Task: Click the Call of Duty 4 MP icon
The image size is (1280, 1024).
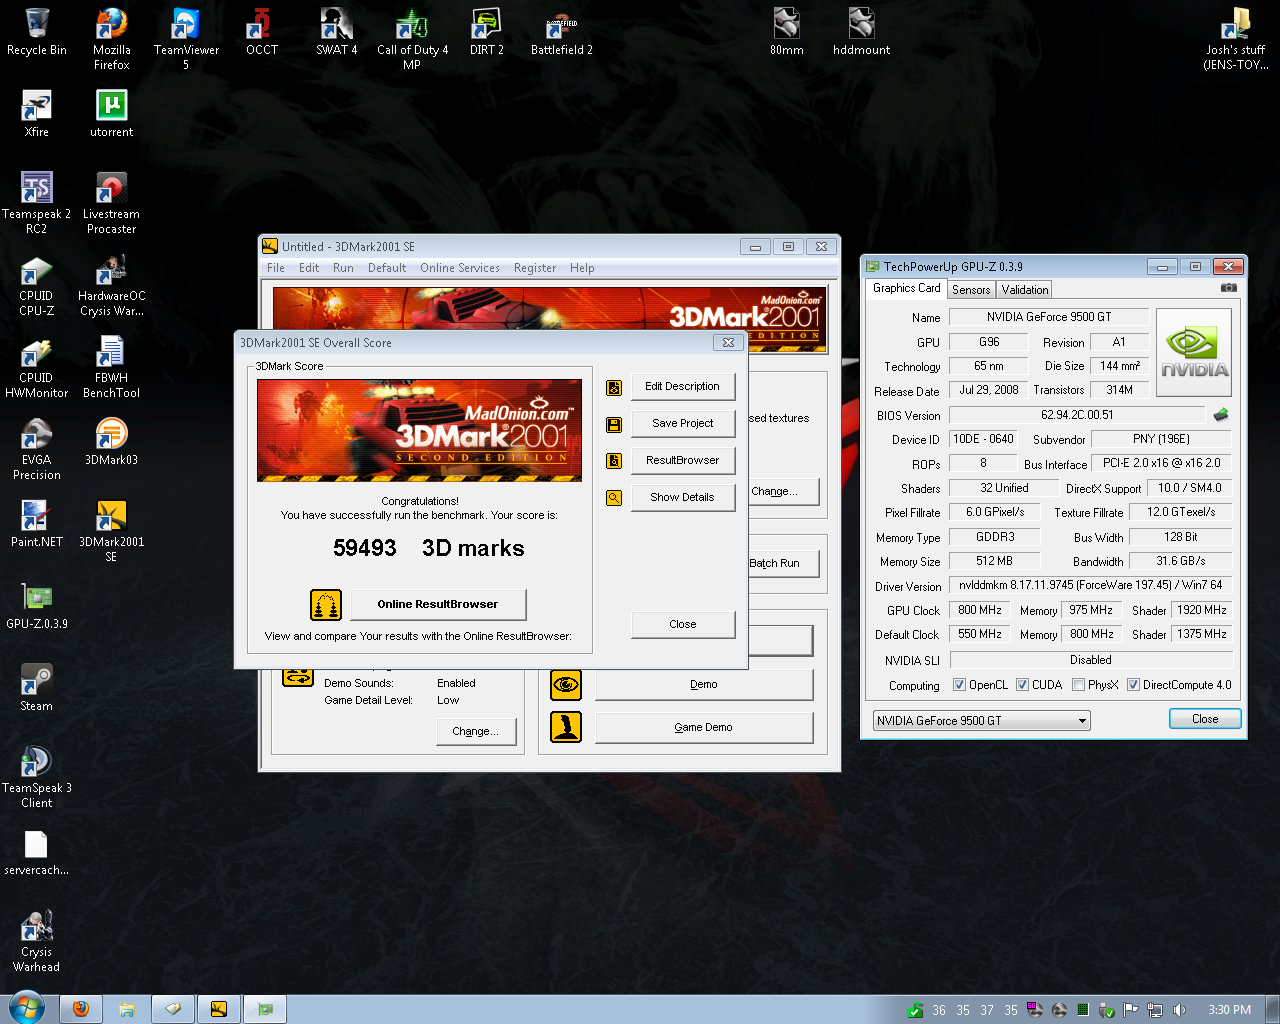Action: (x=412, y=39)
